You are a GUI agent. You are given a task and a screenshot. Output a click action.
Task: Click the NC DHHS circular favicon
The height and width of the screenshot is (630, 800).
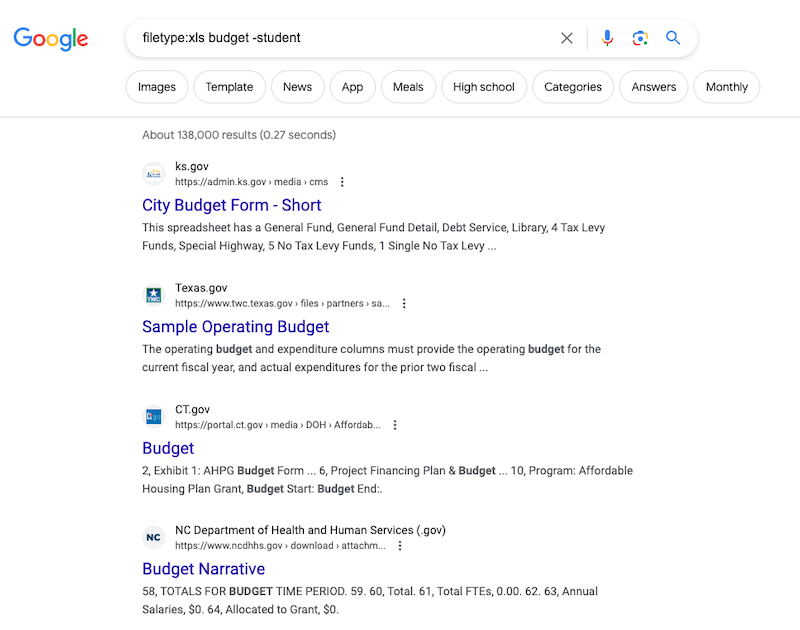[154, 537]
